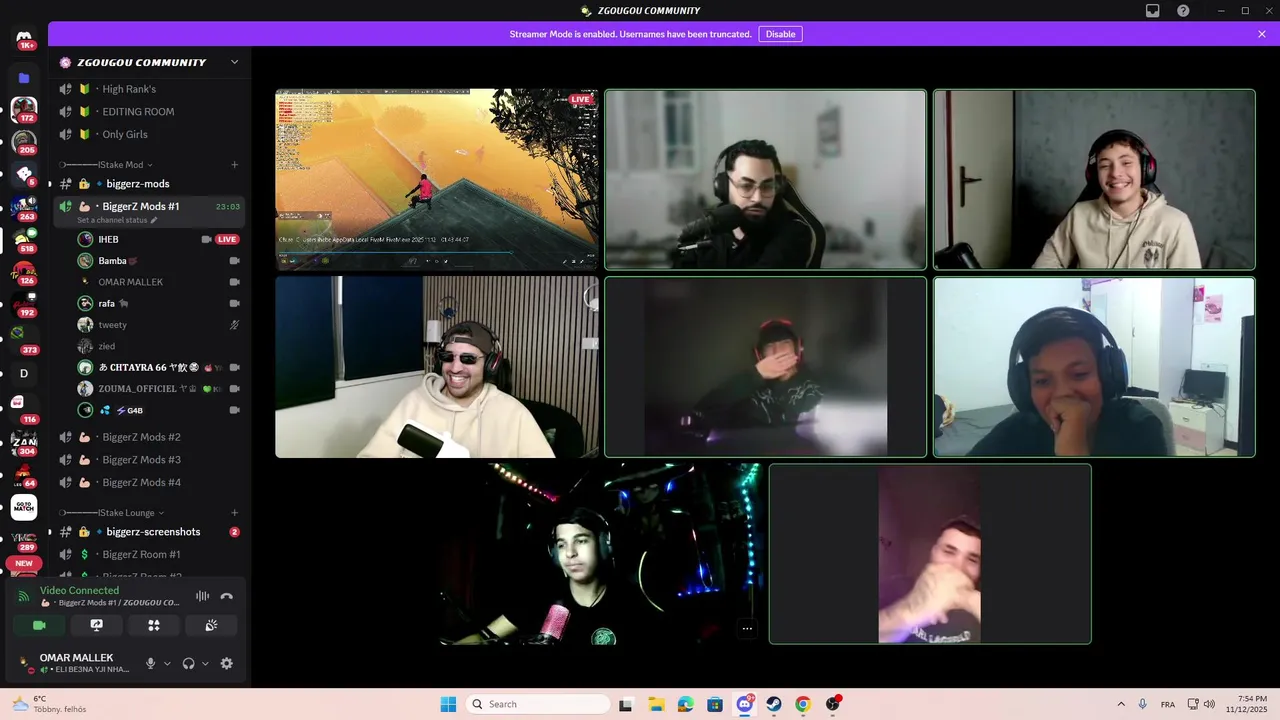Set a channel status

[117, 220]
